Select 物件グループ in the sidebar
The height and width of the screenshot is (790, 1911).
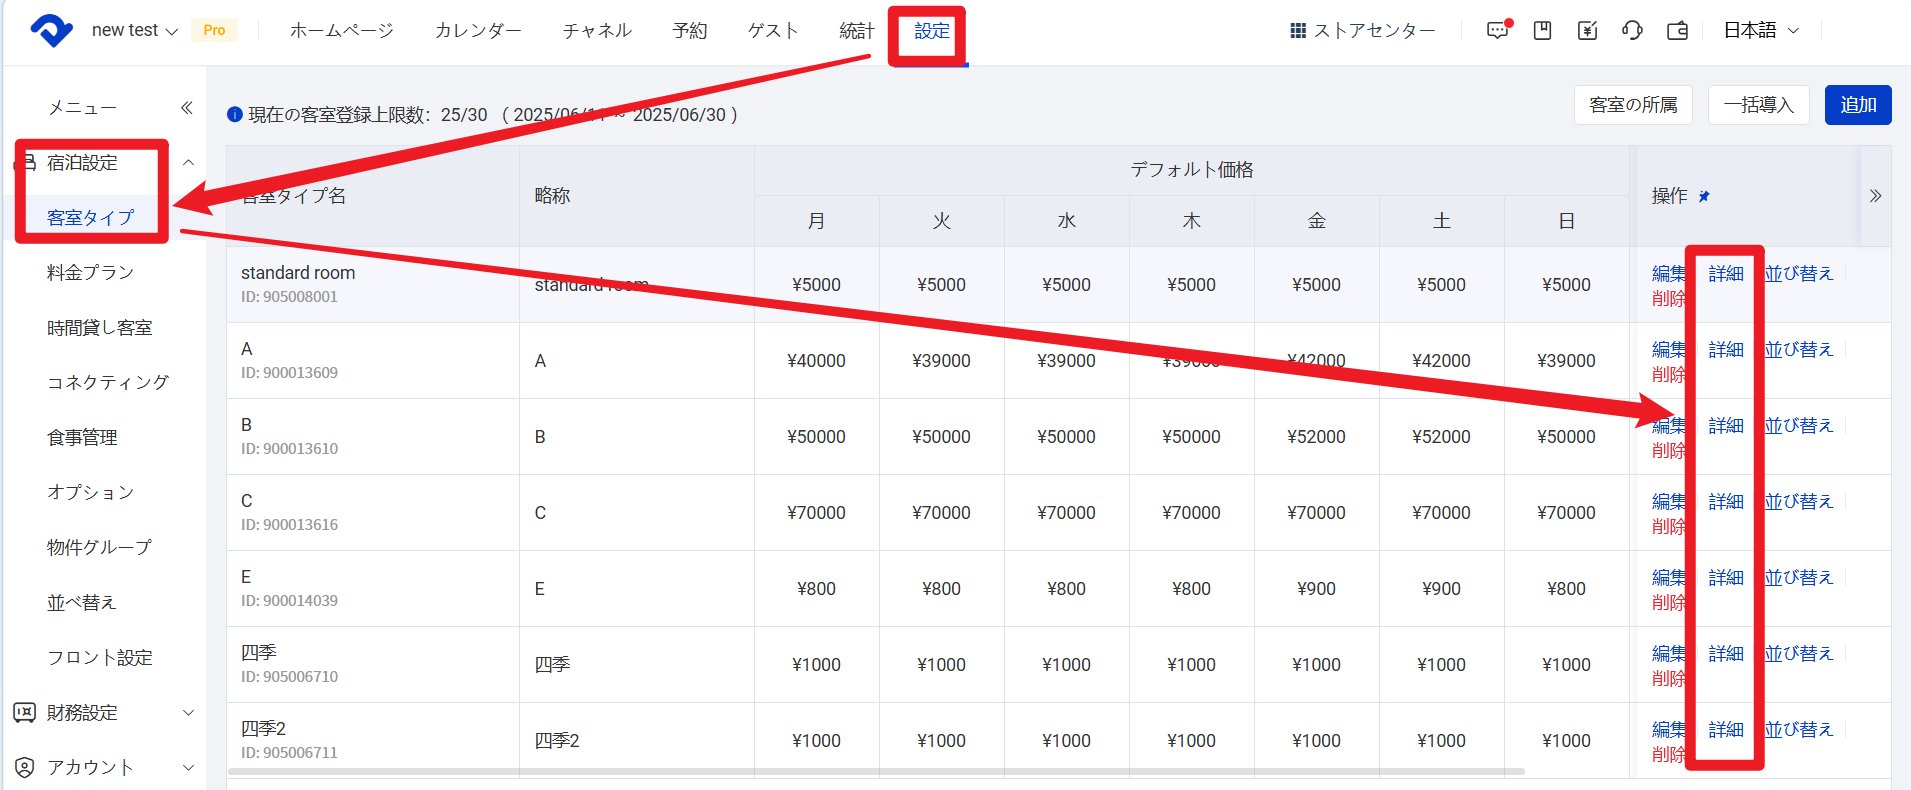point(99,547)
